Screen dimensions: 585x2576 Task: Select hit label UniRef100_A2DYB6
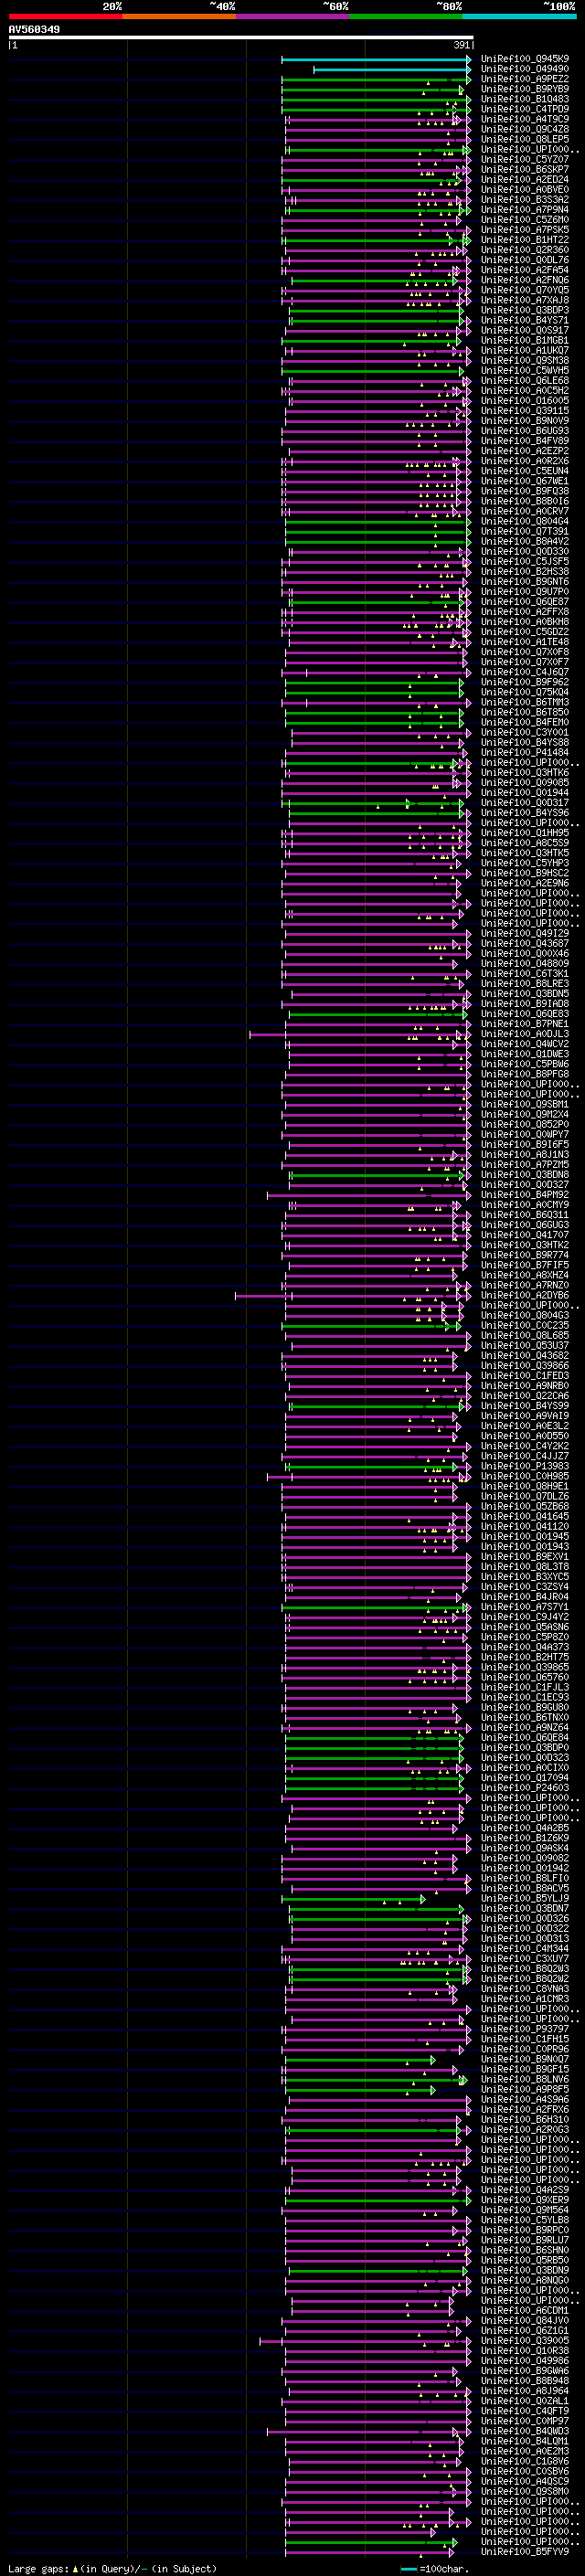click(x=525, y=1296)
